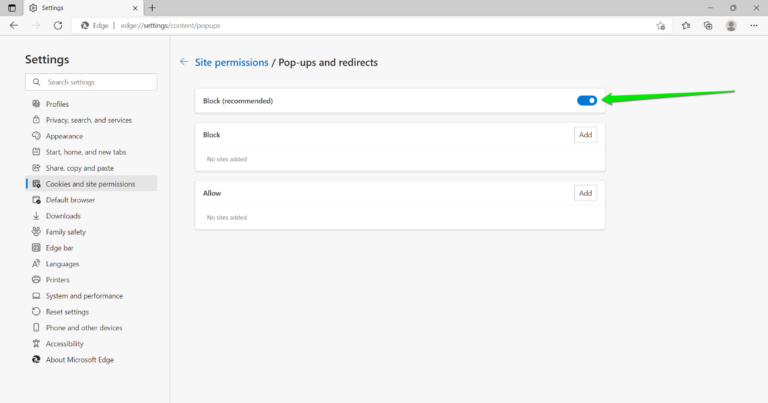Open About Microsoft Edge page

[79, 360]
